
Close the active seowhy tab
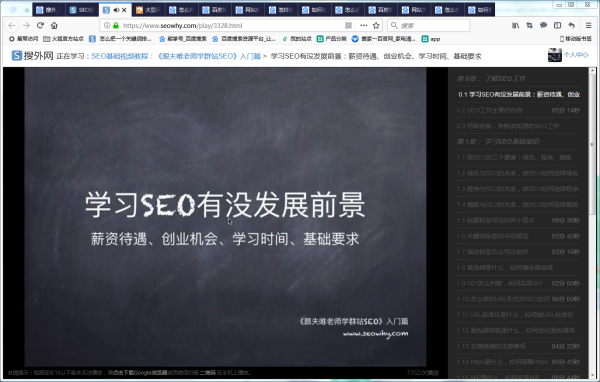(124, 10)
